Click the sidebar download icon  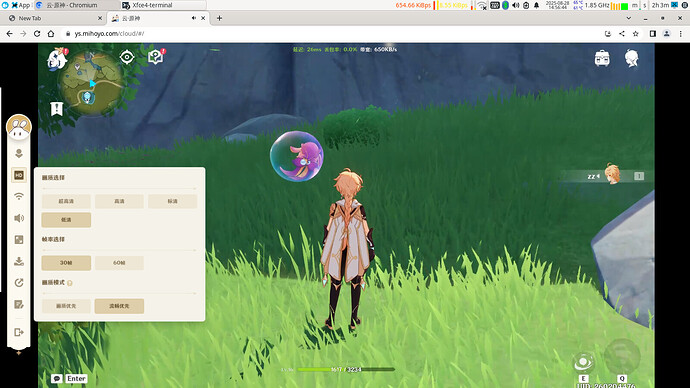(19, 261)
